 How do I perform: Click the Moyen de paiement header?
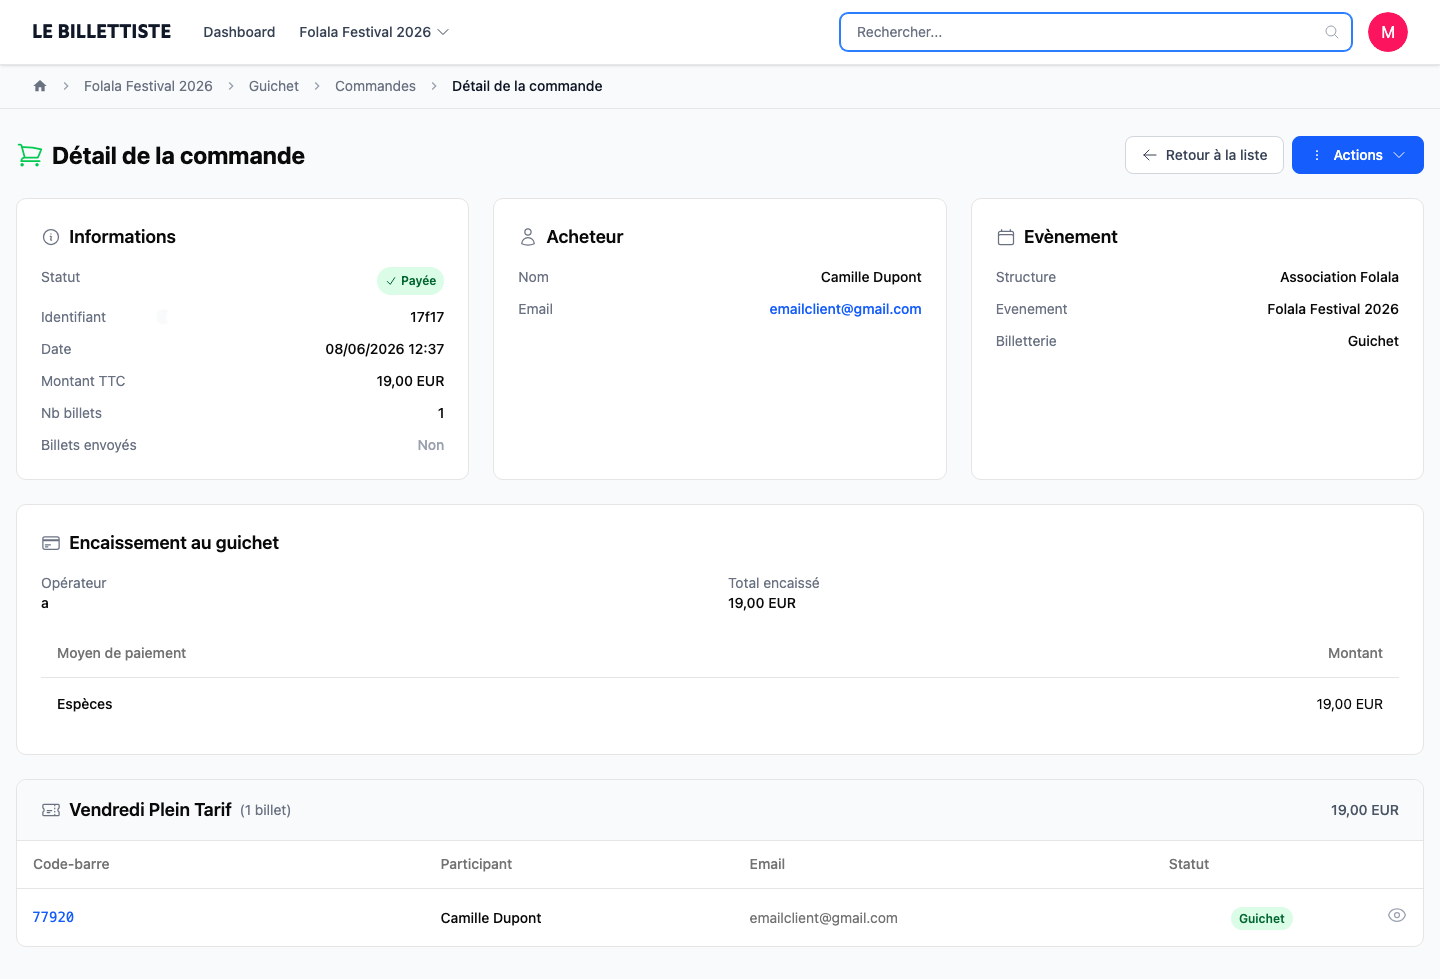click(121, 653)
